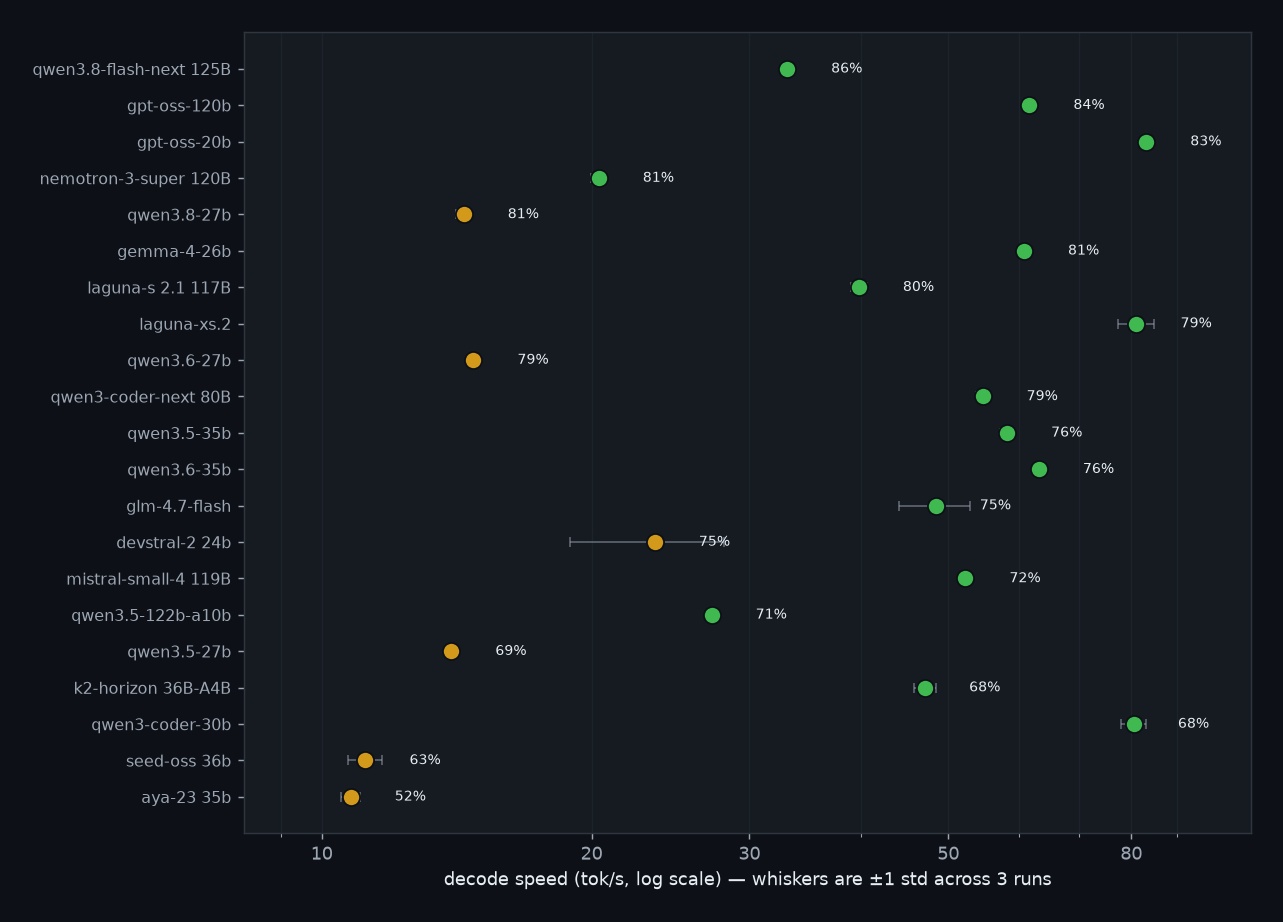This screenshot has height=922, width=1283.
Task: Select the 'qwen3.5-27b' model name
Action: point(179,652)
